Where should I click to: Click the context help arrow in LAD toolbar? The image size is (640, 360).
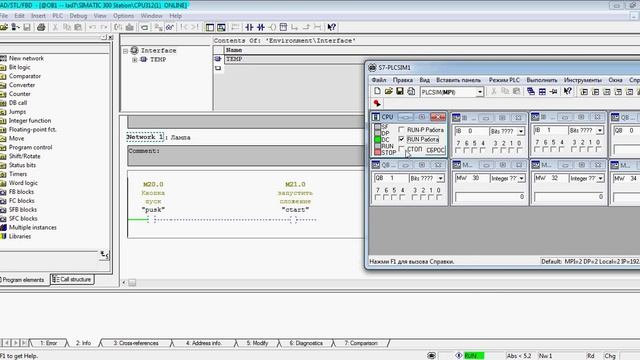coord(331,27)
